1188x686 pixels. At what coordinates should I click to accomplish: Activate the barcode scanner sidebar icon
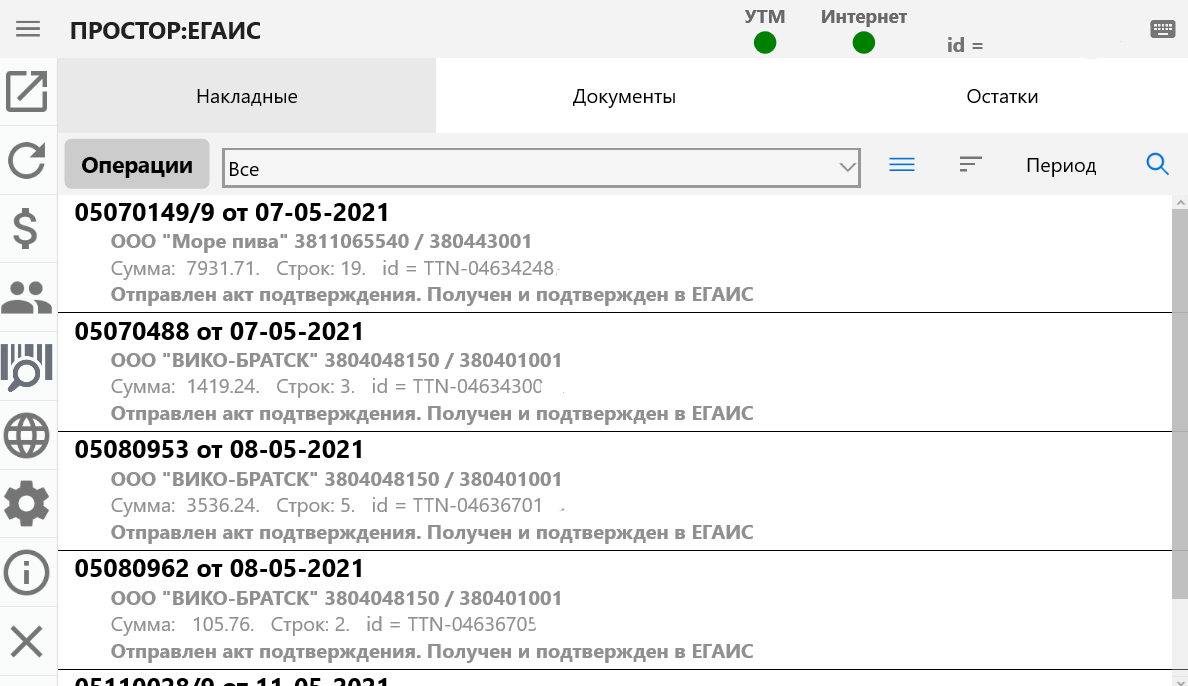pyautogui.click(x=27, y=367)
